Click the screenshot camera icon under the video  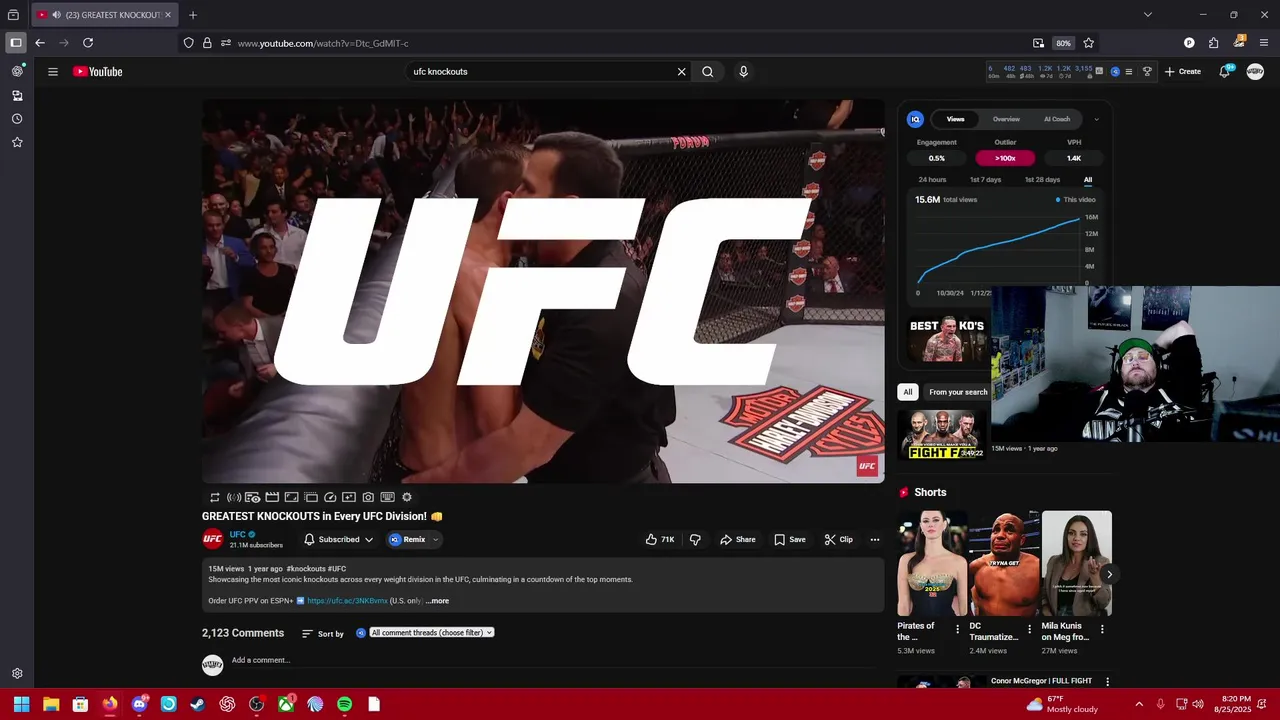[368, 497]
